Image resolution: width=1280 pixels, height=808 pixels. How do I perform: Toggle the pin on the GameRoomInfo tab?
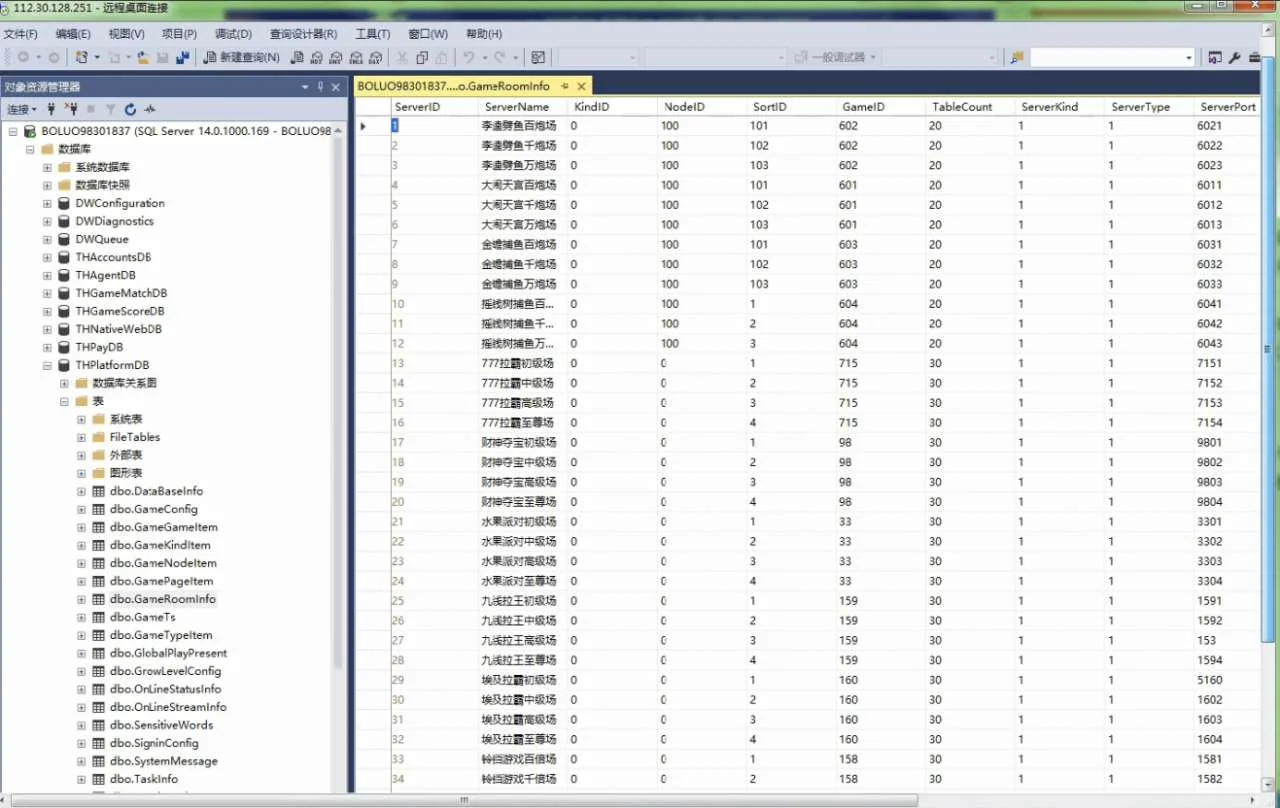pos(565,87)
